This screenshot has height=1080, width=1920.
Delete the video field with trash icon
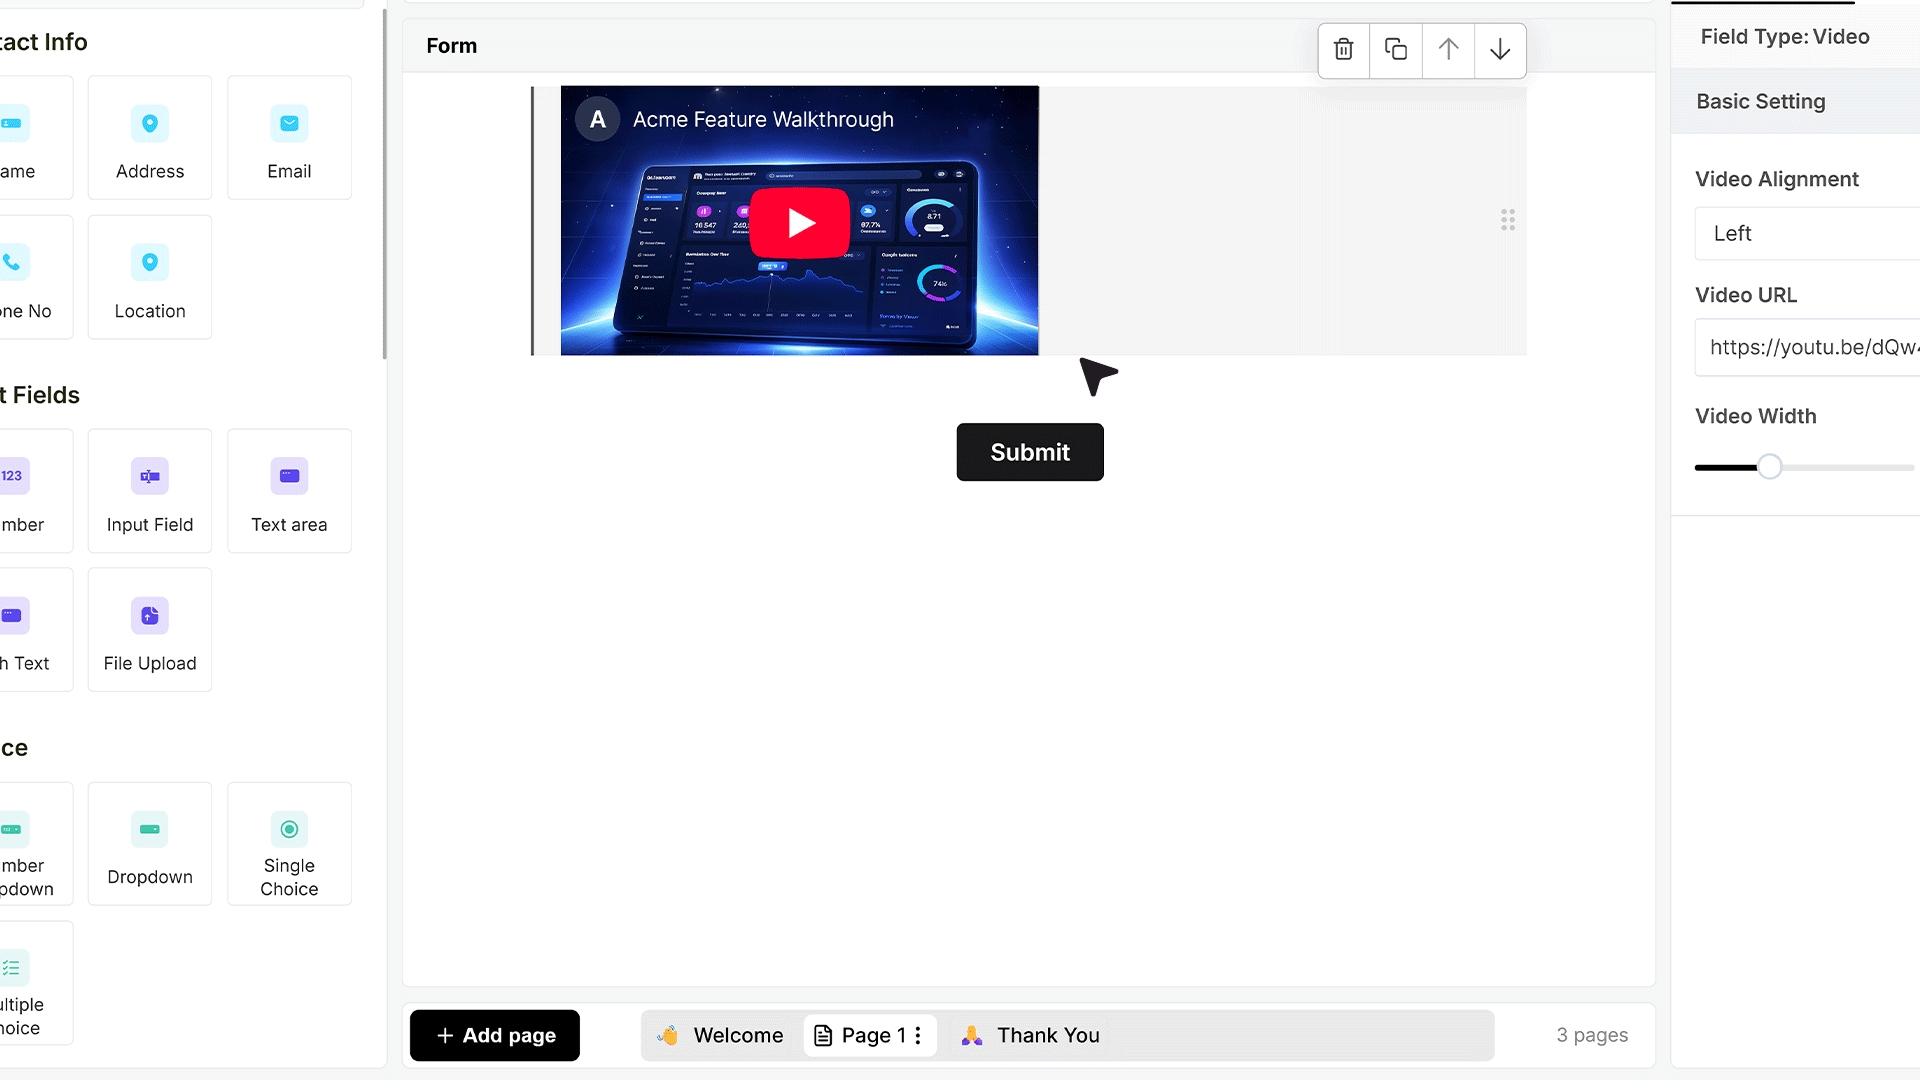coord(1344,49)
